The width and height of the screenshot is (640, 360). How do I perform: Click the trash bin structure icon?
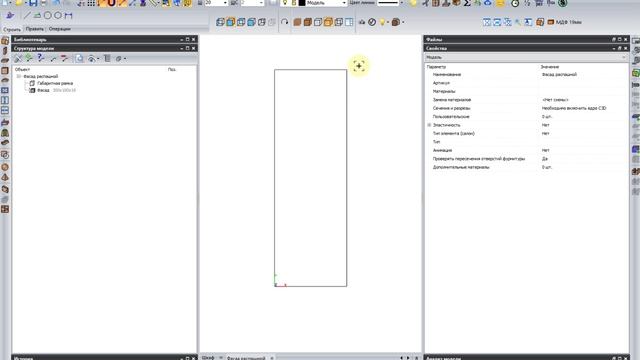[x=107, y=58]
